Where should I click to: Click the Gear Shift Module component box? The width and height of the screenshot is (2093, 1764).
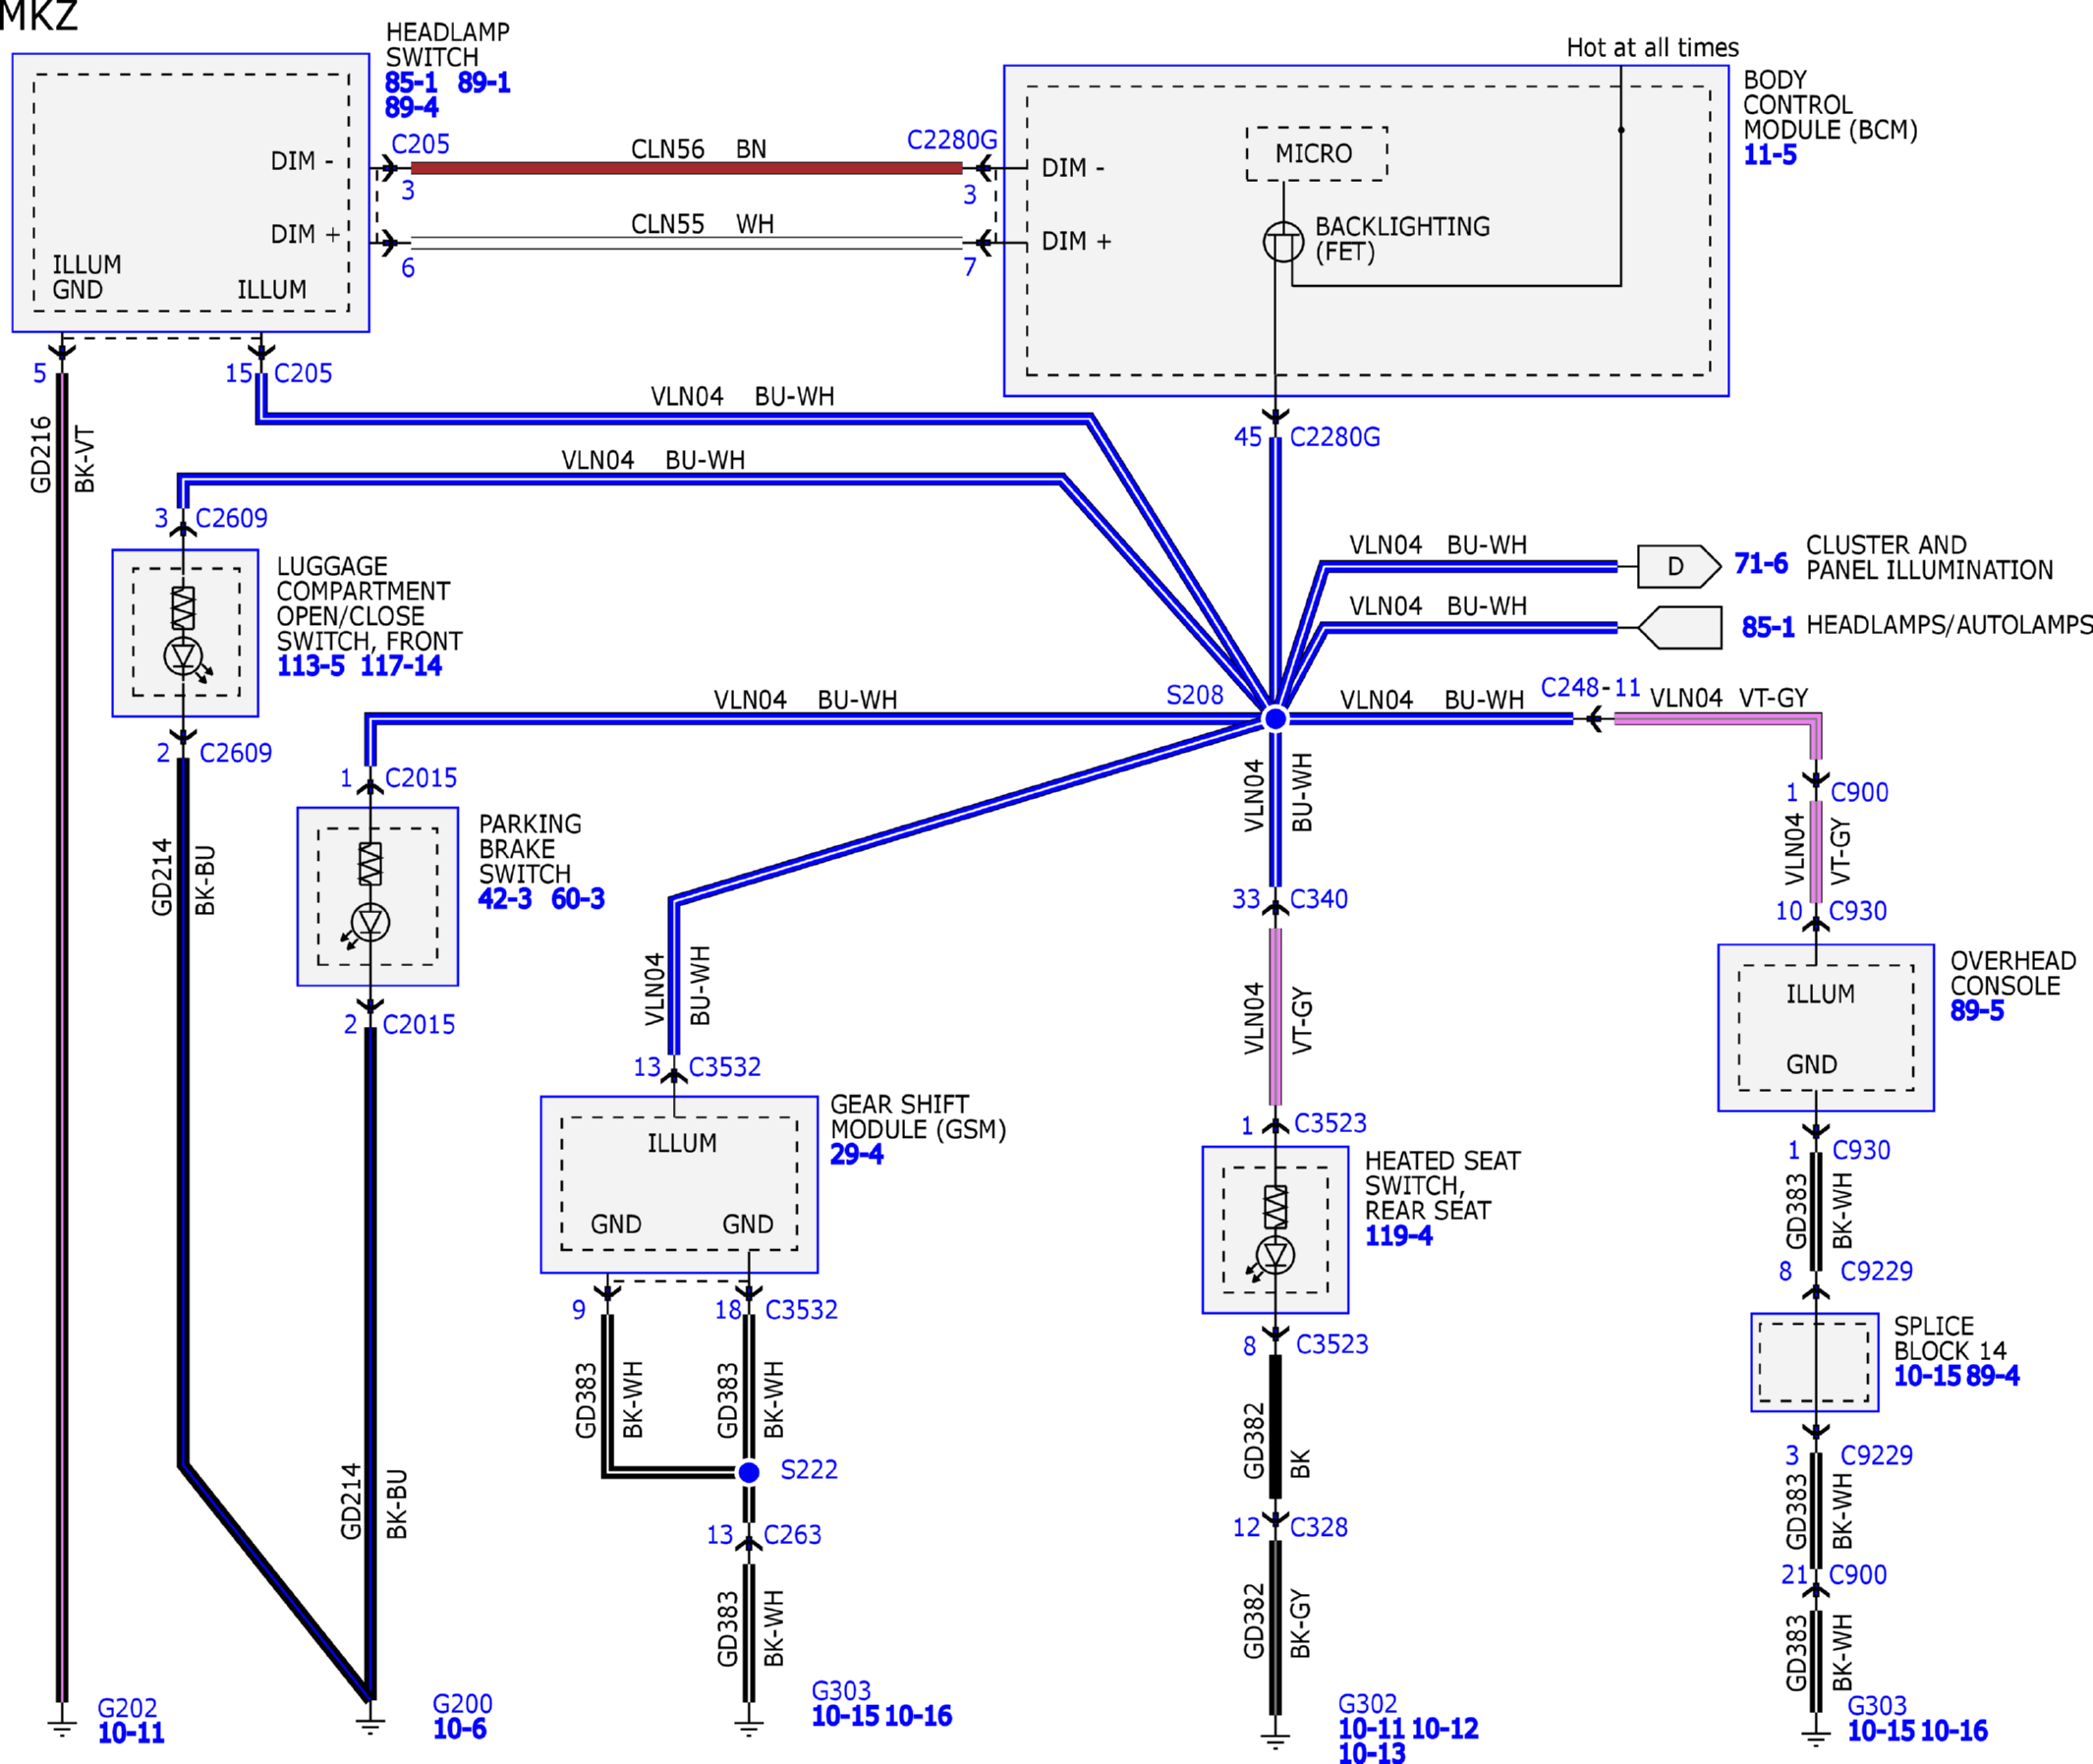(x=679, y=1185)
